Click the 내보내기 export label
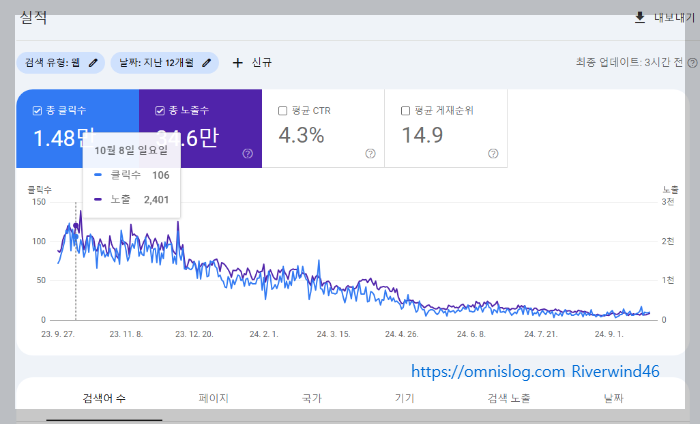Viewport: 700px width, 424px height. (675, 17)
